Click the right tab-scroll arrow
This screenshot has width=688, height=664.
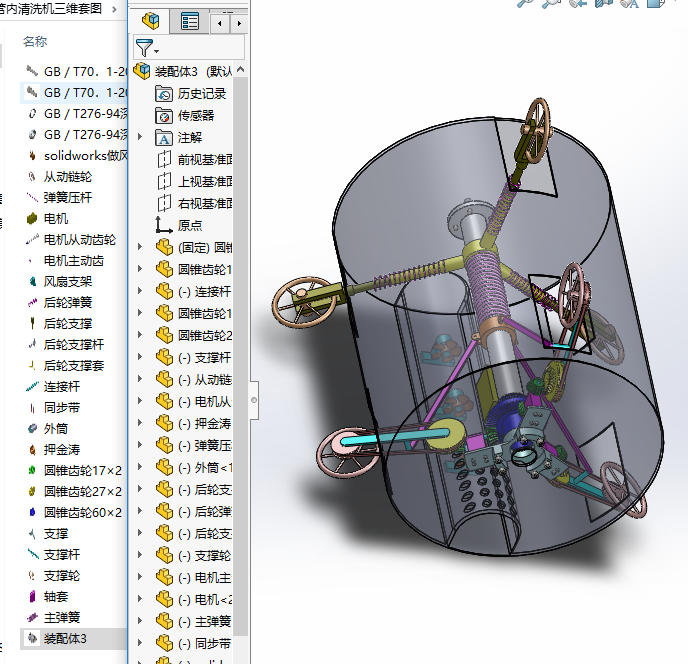click(239, 24)
